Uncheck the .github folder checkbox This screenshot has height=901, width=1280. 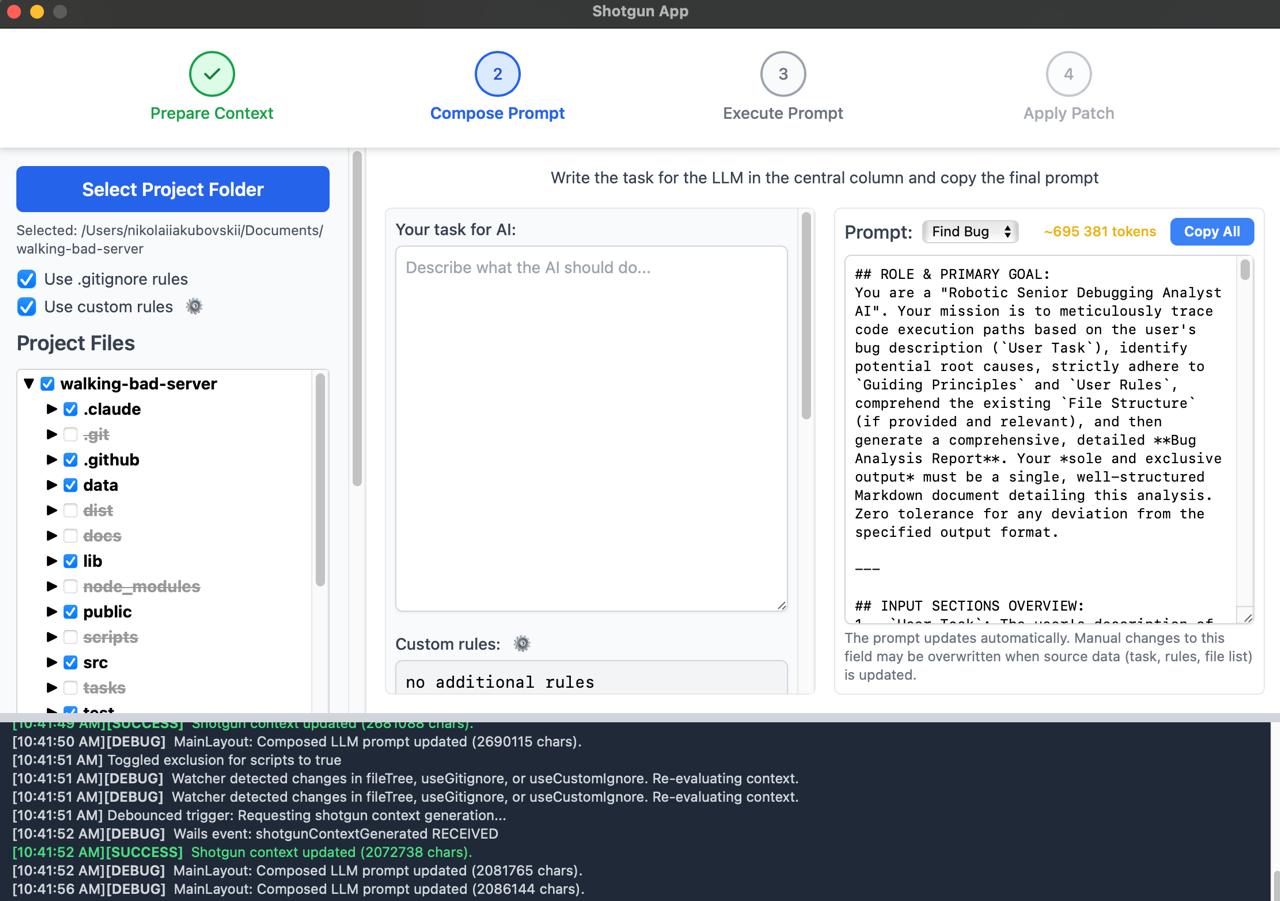pos(70,460)
